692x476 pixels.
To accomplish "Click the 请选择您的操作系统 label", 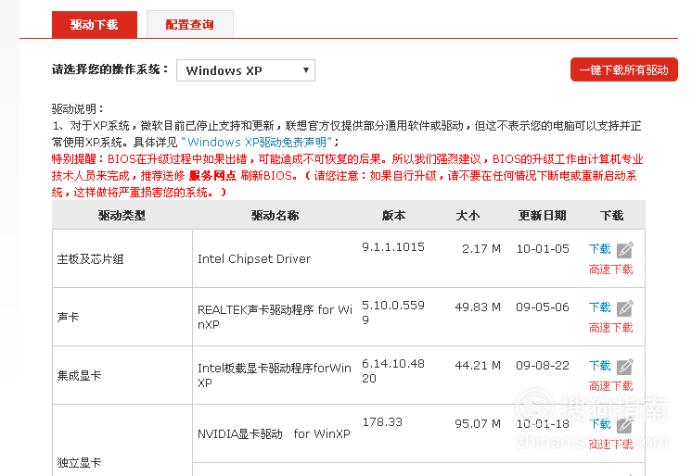I will (110, 70).
